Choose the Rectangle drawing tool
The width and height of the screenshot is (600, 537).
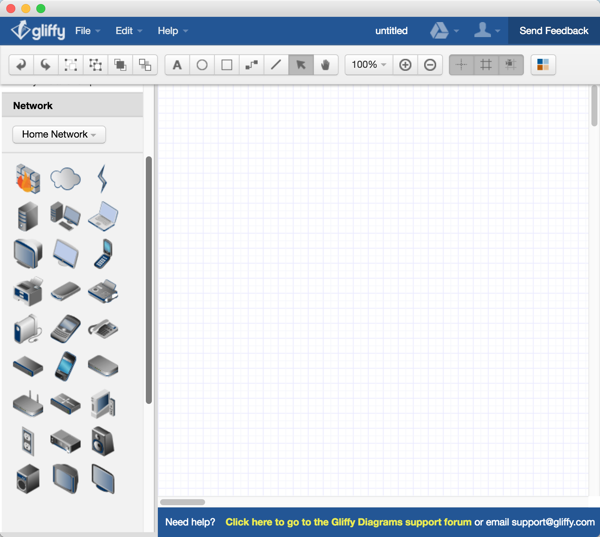tap(227, 65)
